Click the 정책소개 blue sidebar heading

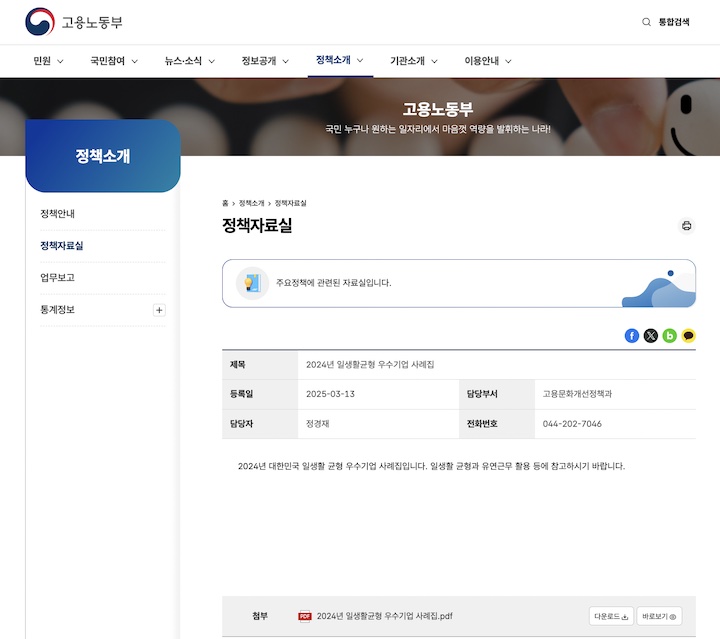pyautogui.click(x=103, y=156)
